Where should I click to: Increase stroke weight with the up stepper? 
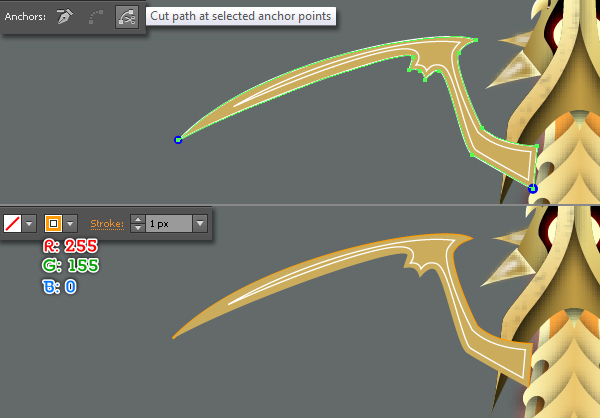(138, 219)
